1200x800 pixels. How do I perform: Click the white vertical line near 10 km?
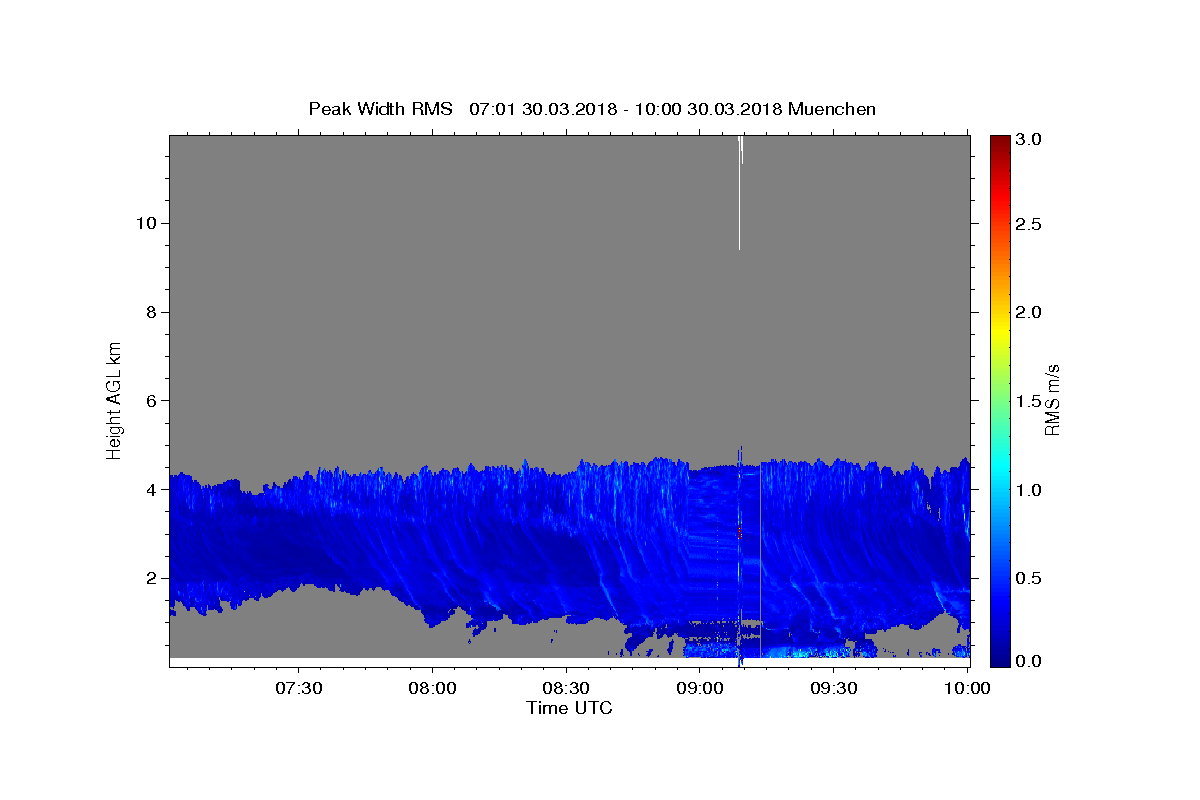(x=740, y=195)
